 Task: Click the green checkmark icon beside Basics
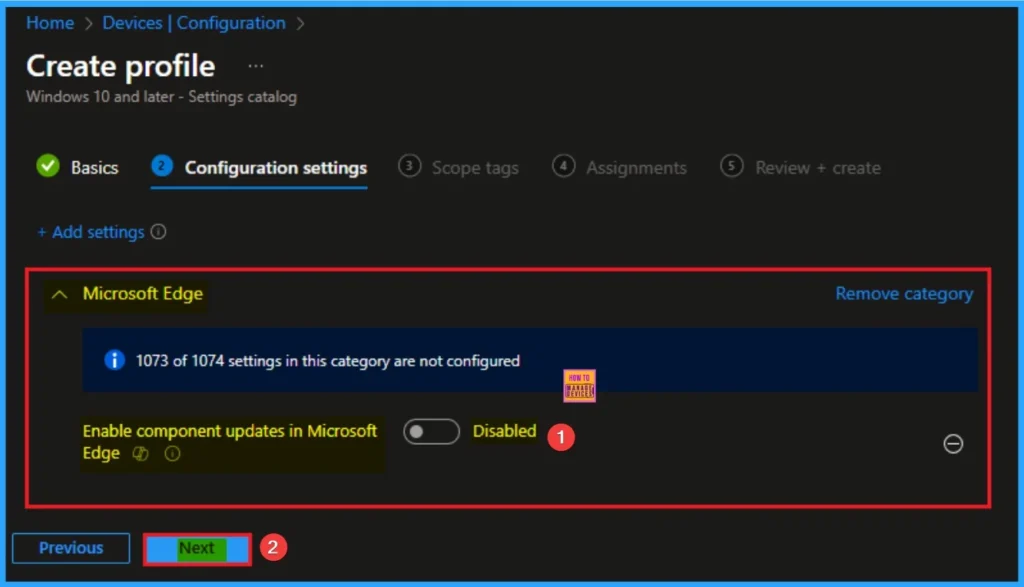pyautogui.click(x=48, y=167)
